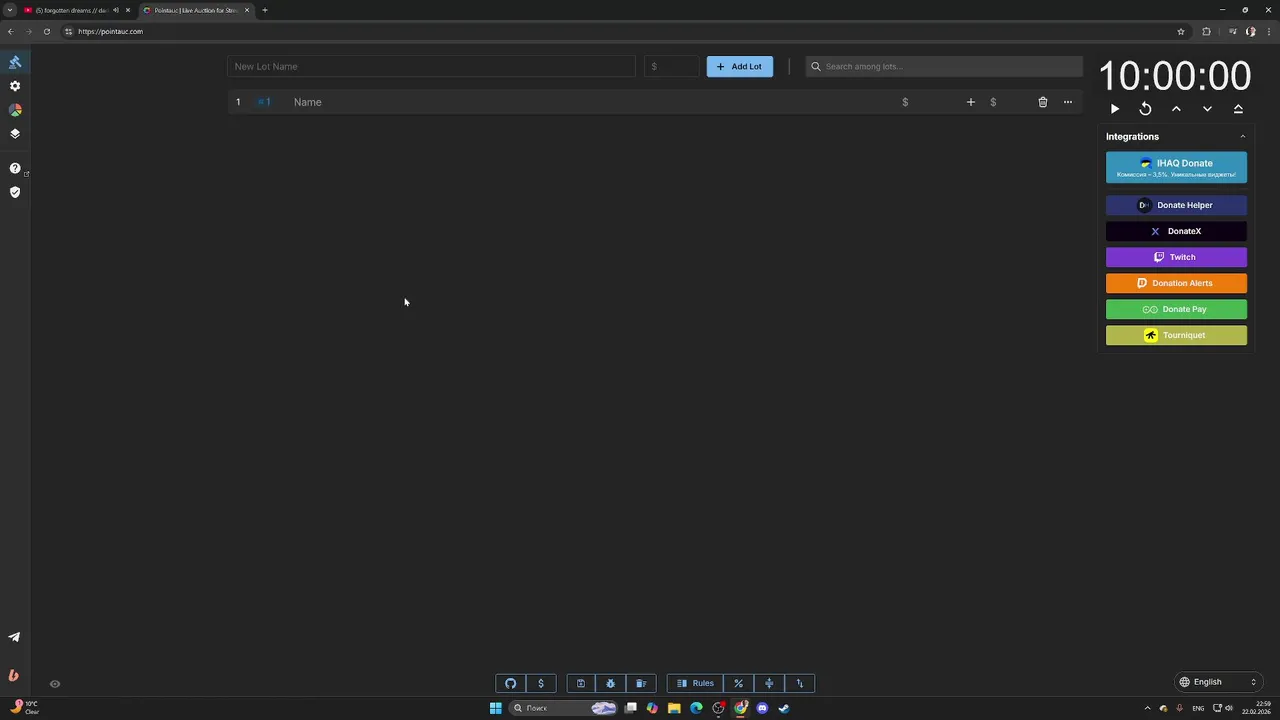Open Discord from taskbar
1280x720 pixels.
(x=762, y=708)
